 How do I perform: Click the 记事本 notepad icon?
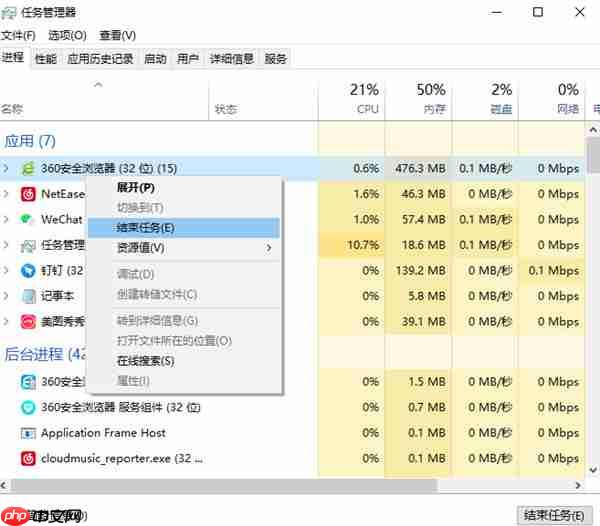[x=29, y=296]
